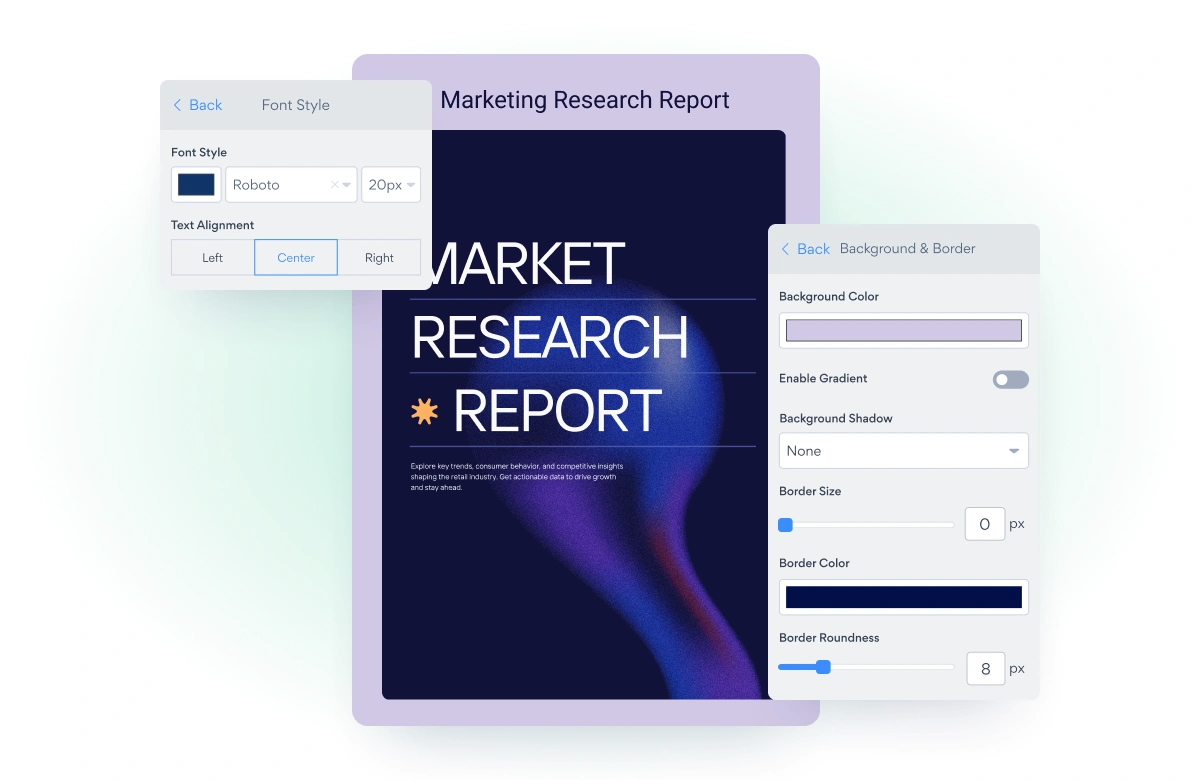Viewport: 1200px width, 780px height.
Task: Clear the Roboto font selection with X
Action: (334, 185)
